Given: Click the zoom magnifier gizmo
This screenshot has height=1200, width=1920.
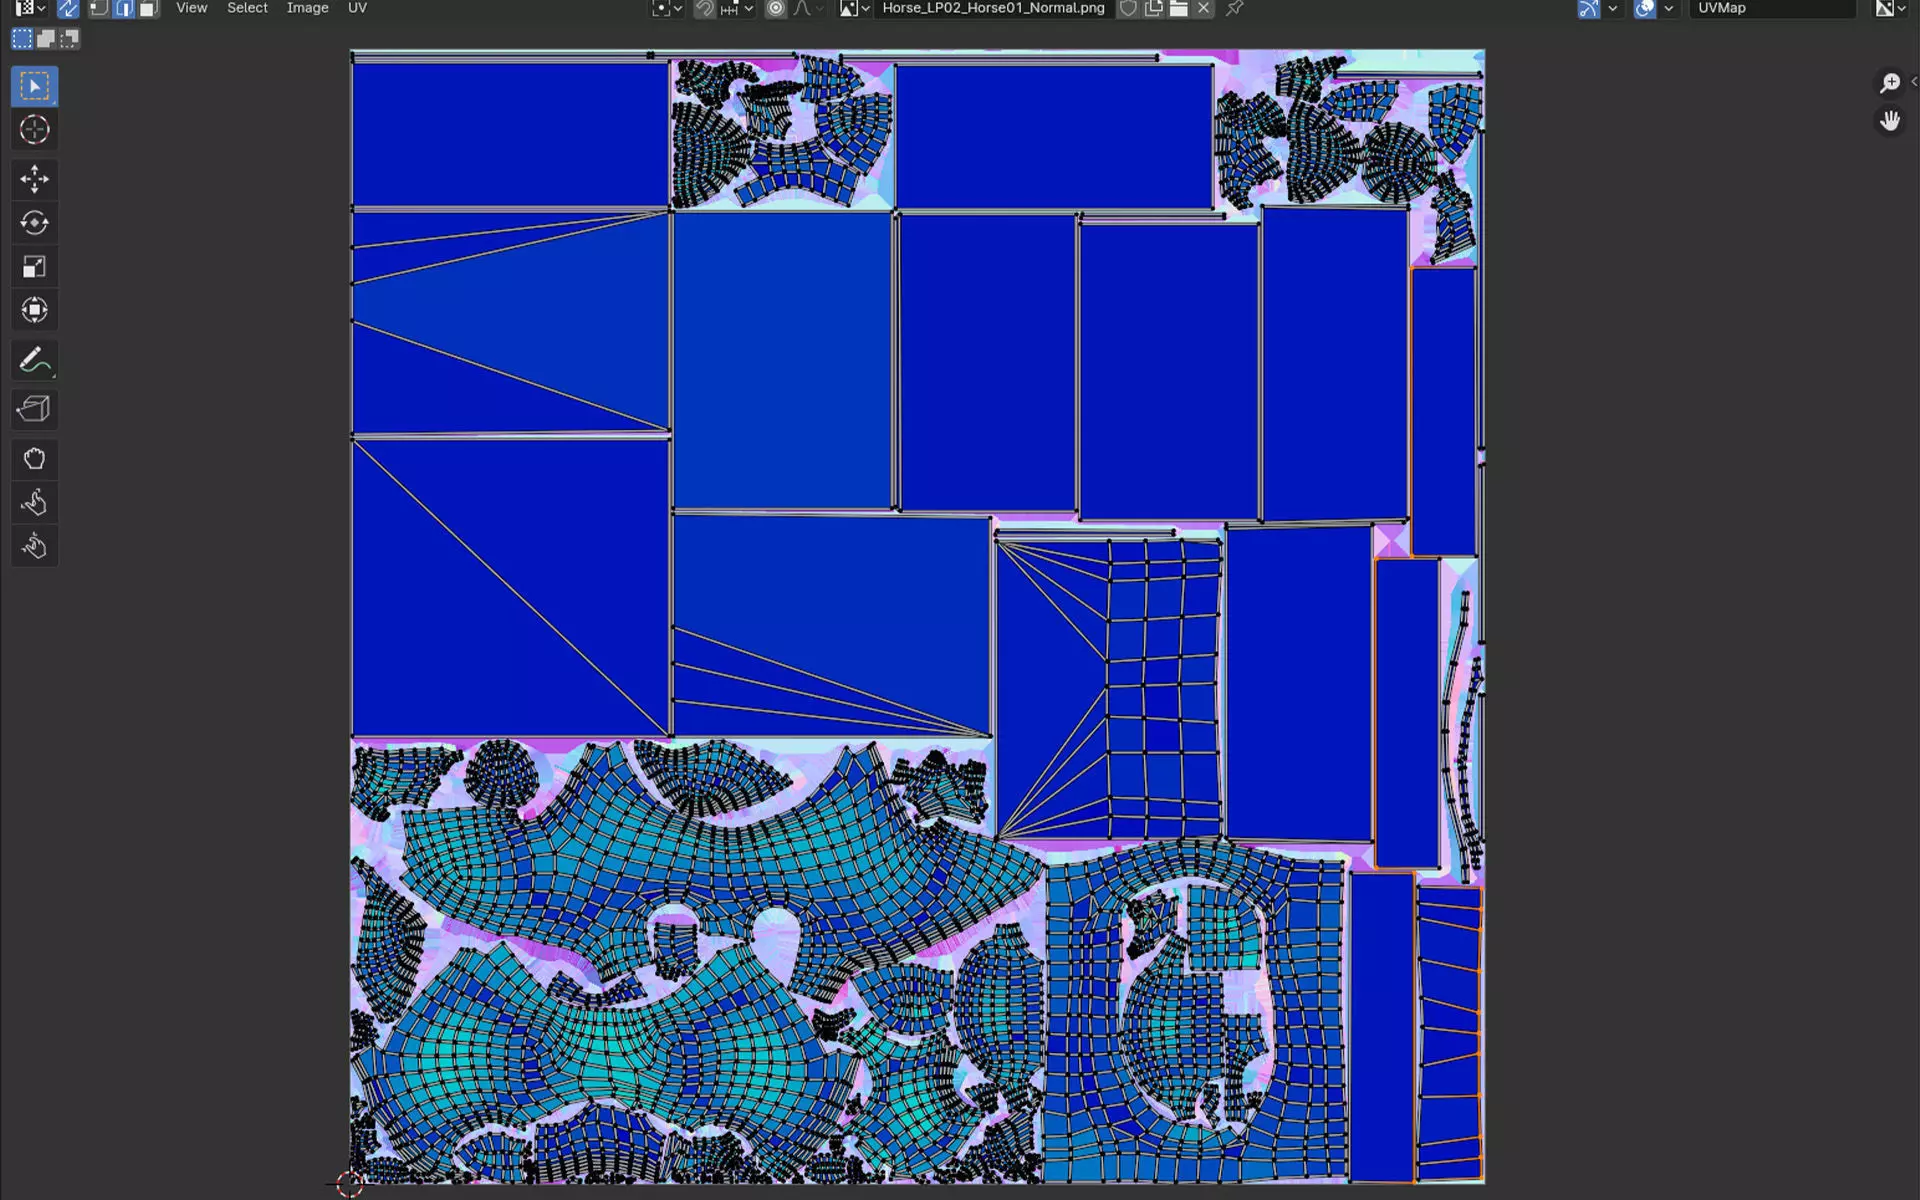Looking at the screenshot, I should [x=1889, y=83].
